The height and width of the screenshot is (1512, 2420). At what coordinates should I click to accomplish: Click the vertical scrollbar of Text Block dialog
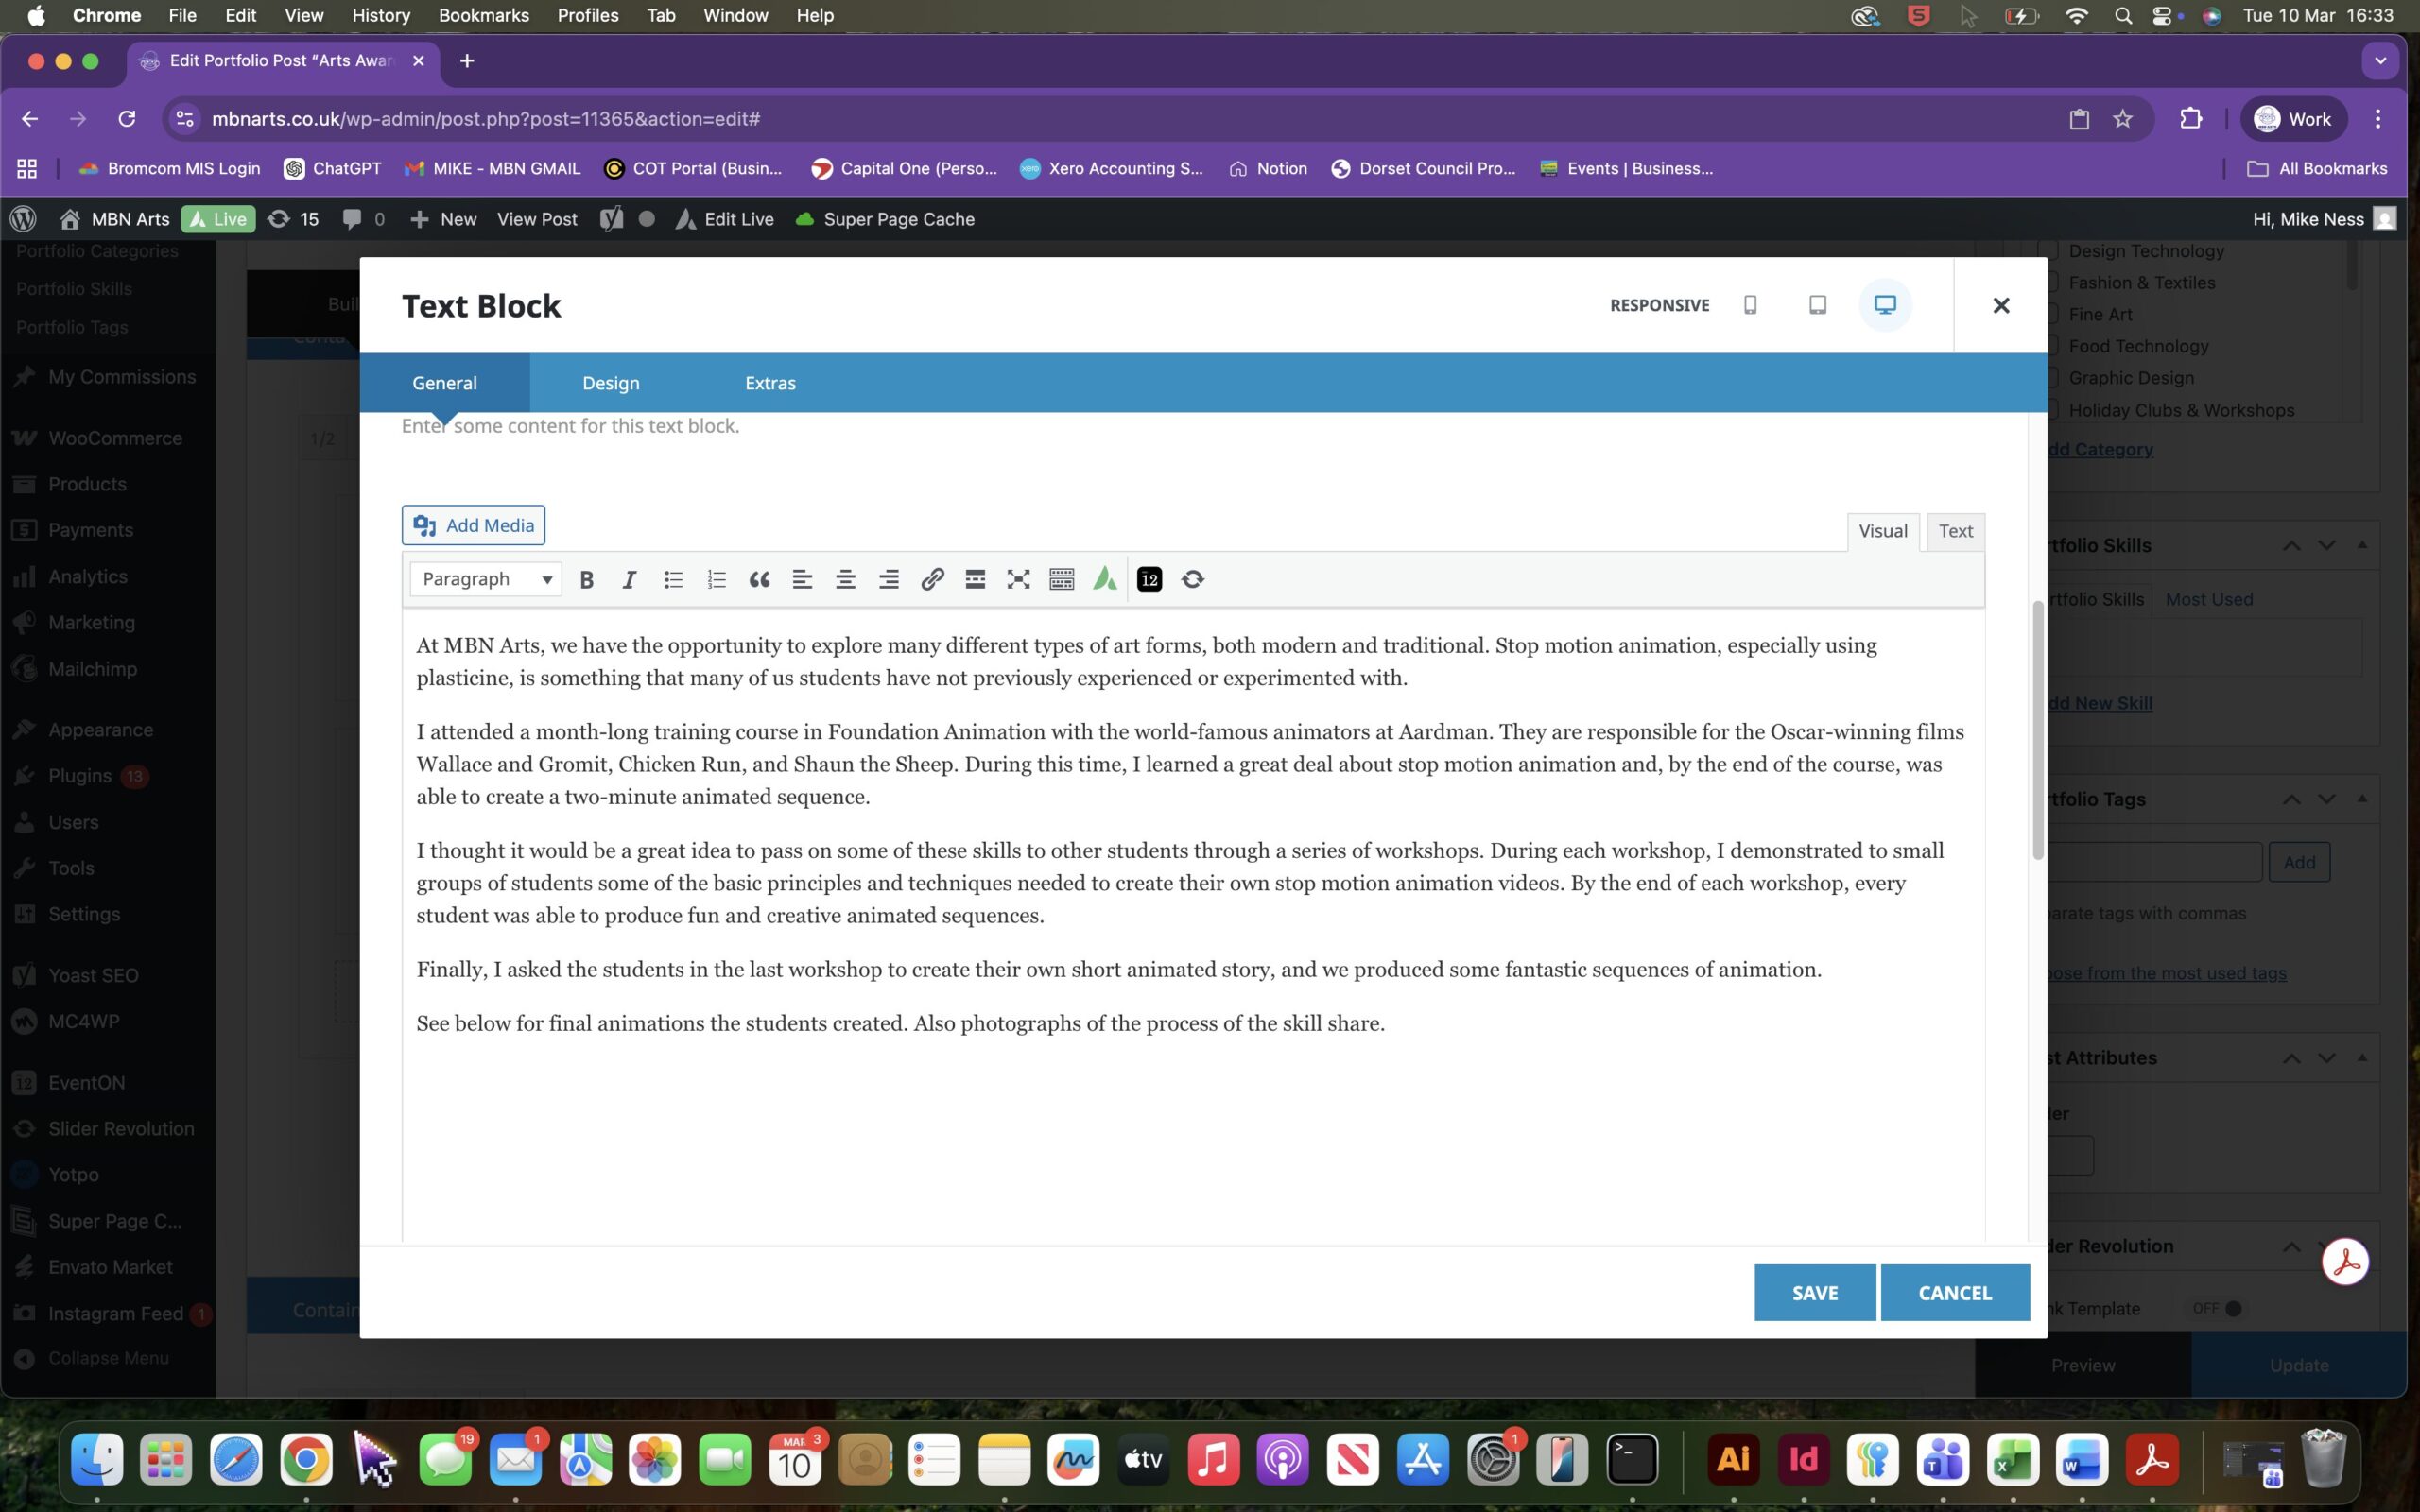(x=2037, y=730)
